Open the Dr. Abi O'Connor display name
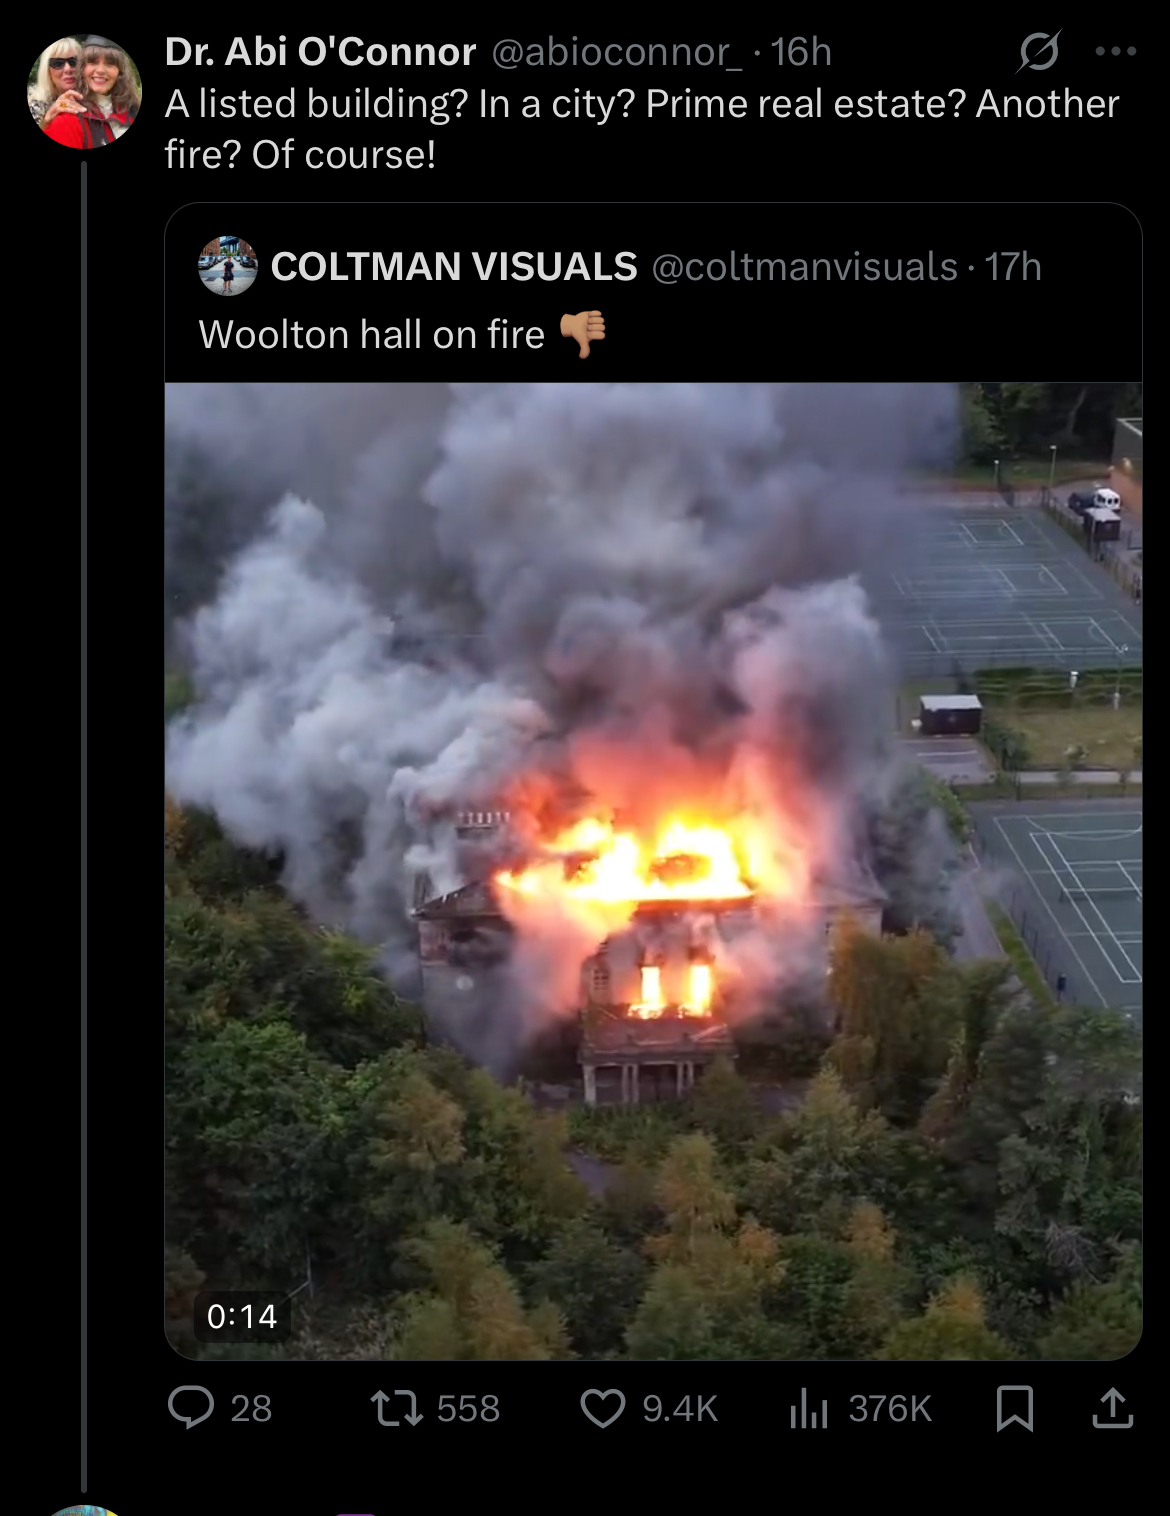Viewport: 1170px width, 1516px height. pos(320,52)
